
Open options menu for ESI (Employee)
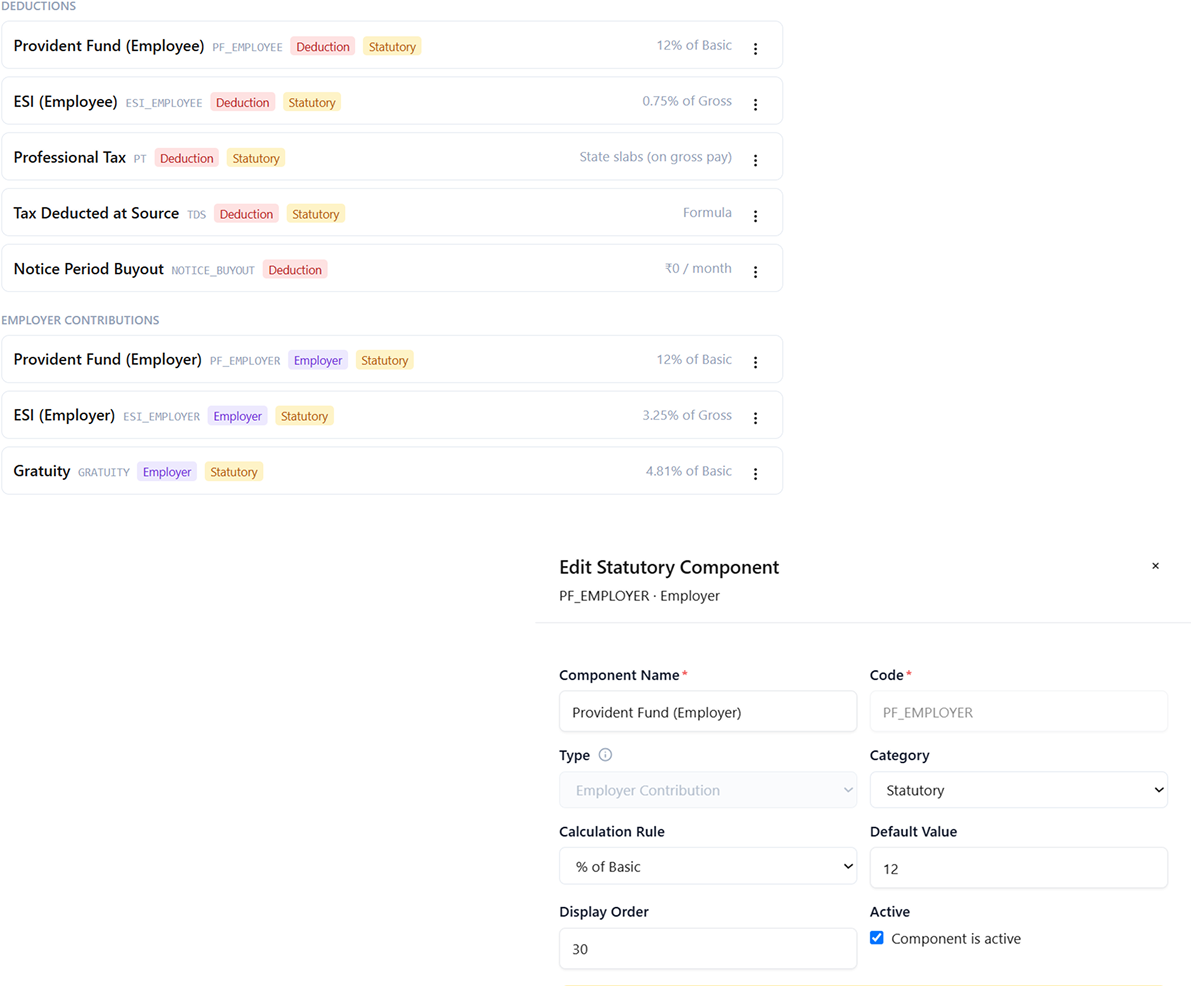(755, 104)
